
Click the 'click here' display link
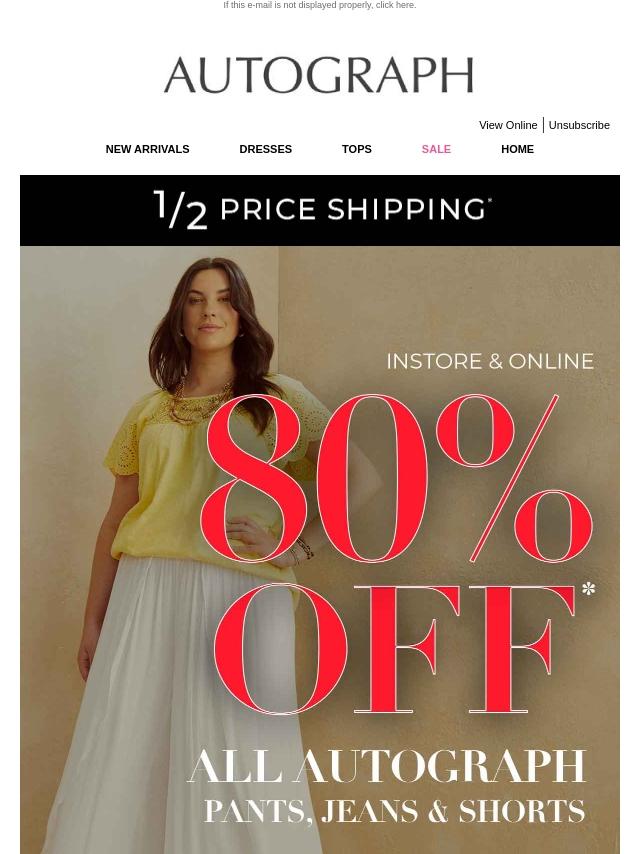[395, 5]
